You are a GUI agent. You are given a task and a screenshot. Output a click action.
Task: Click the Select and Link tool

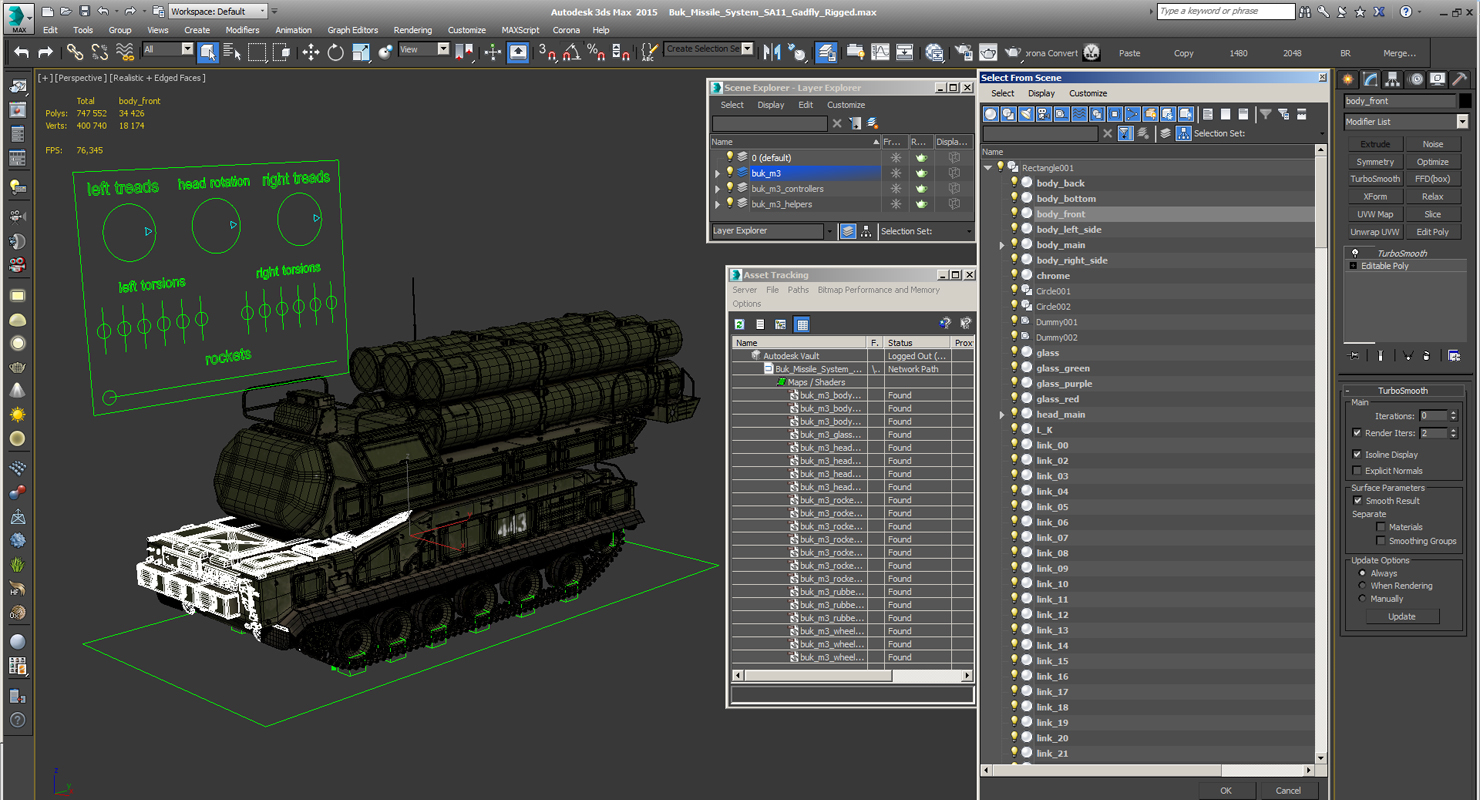pos(75,52)
